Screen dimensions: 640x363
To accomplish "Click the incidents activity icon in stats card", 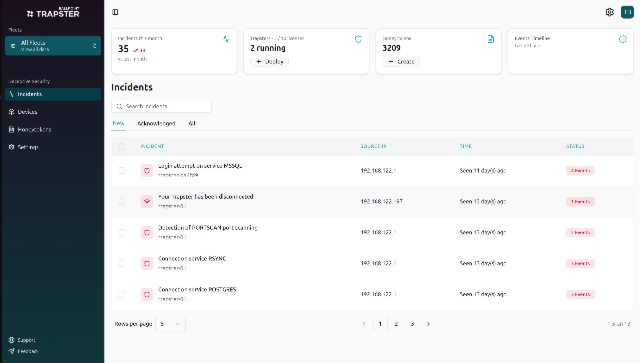I will (x=227, y=39).
